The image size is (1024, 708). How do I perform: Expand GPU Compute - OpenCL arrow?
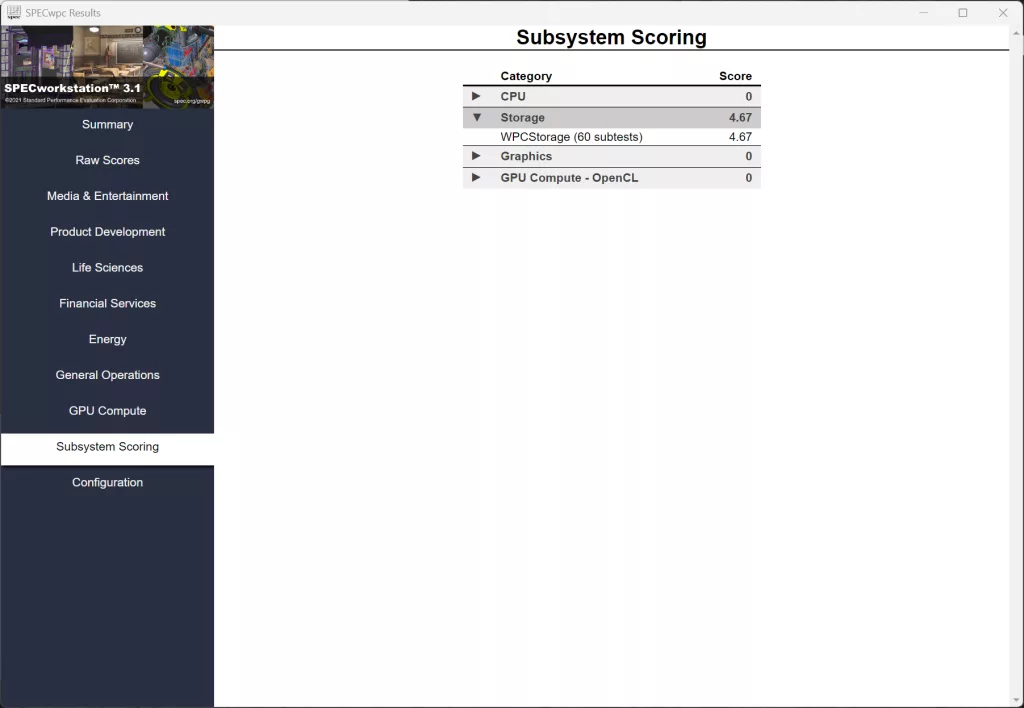pyautogui.click(x=476, y=178)
